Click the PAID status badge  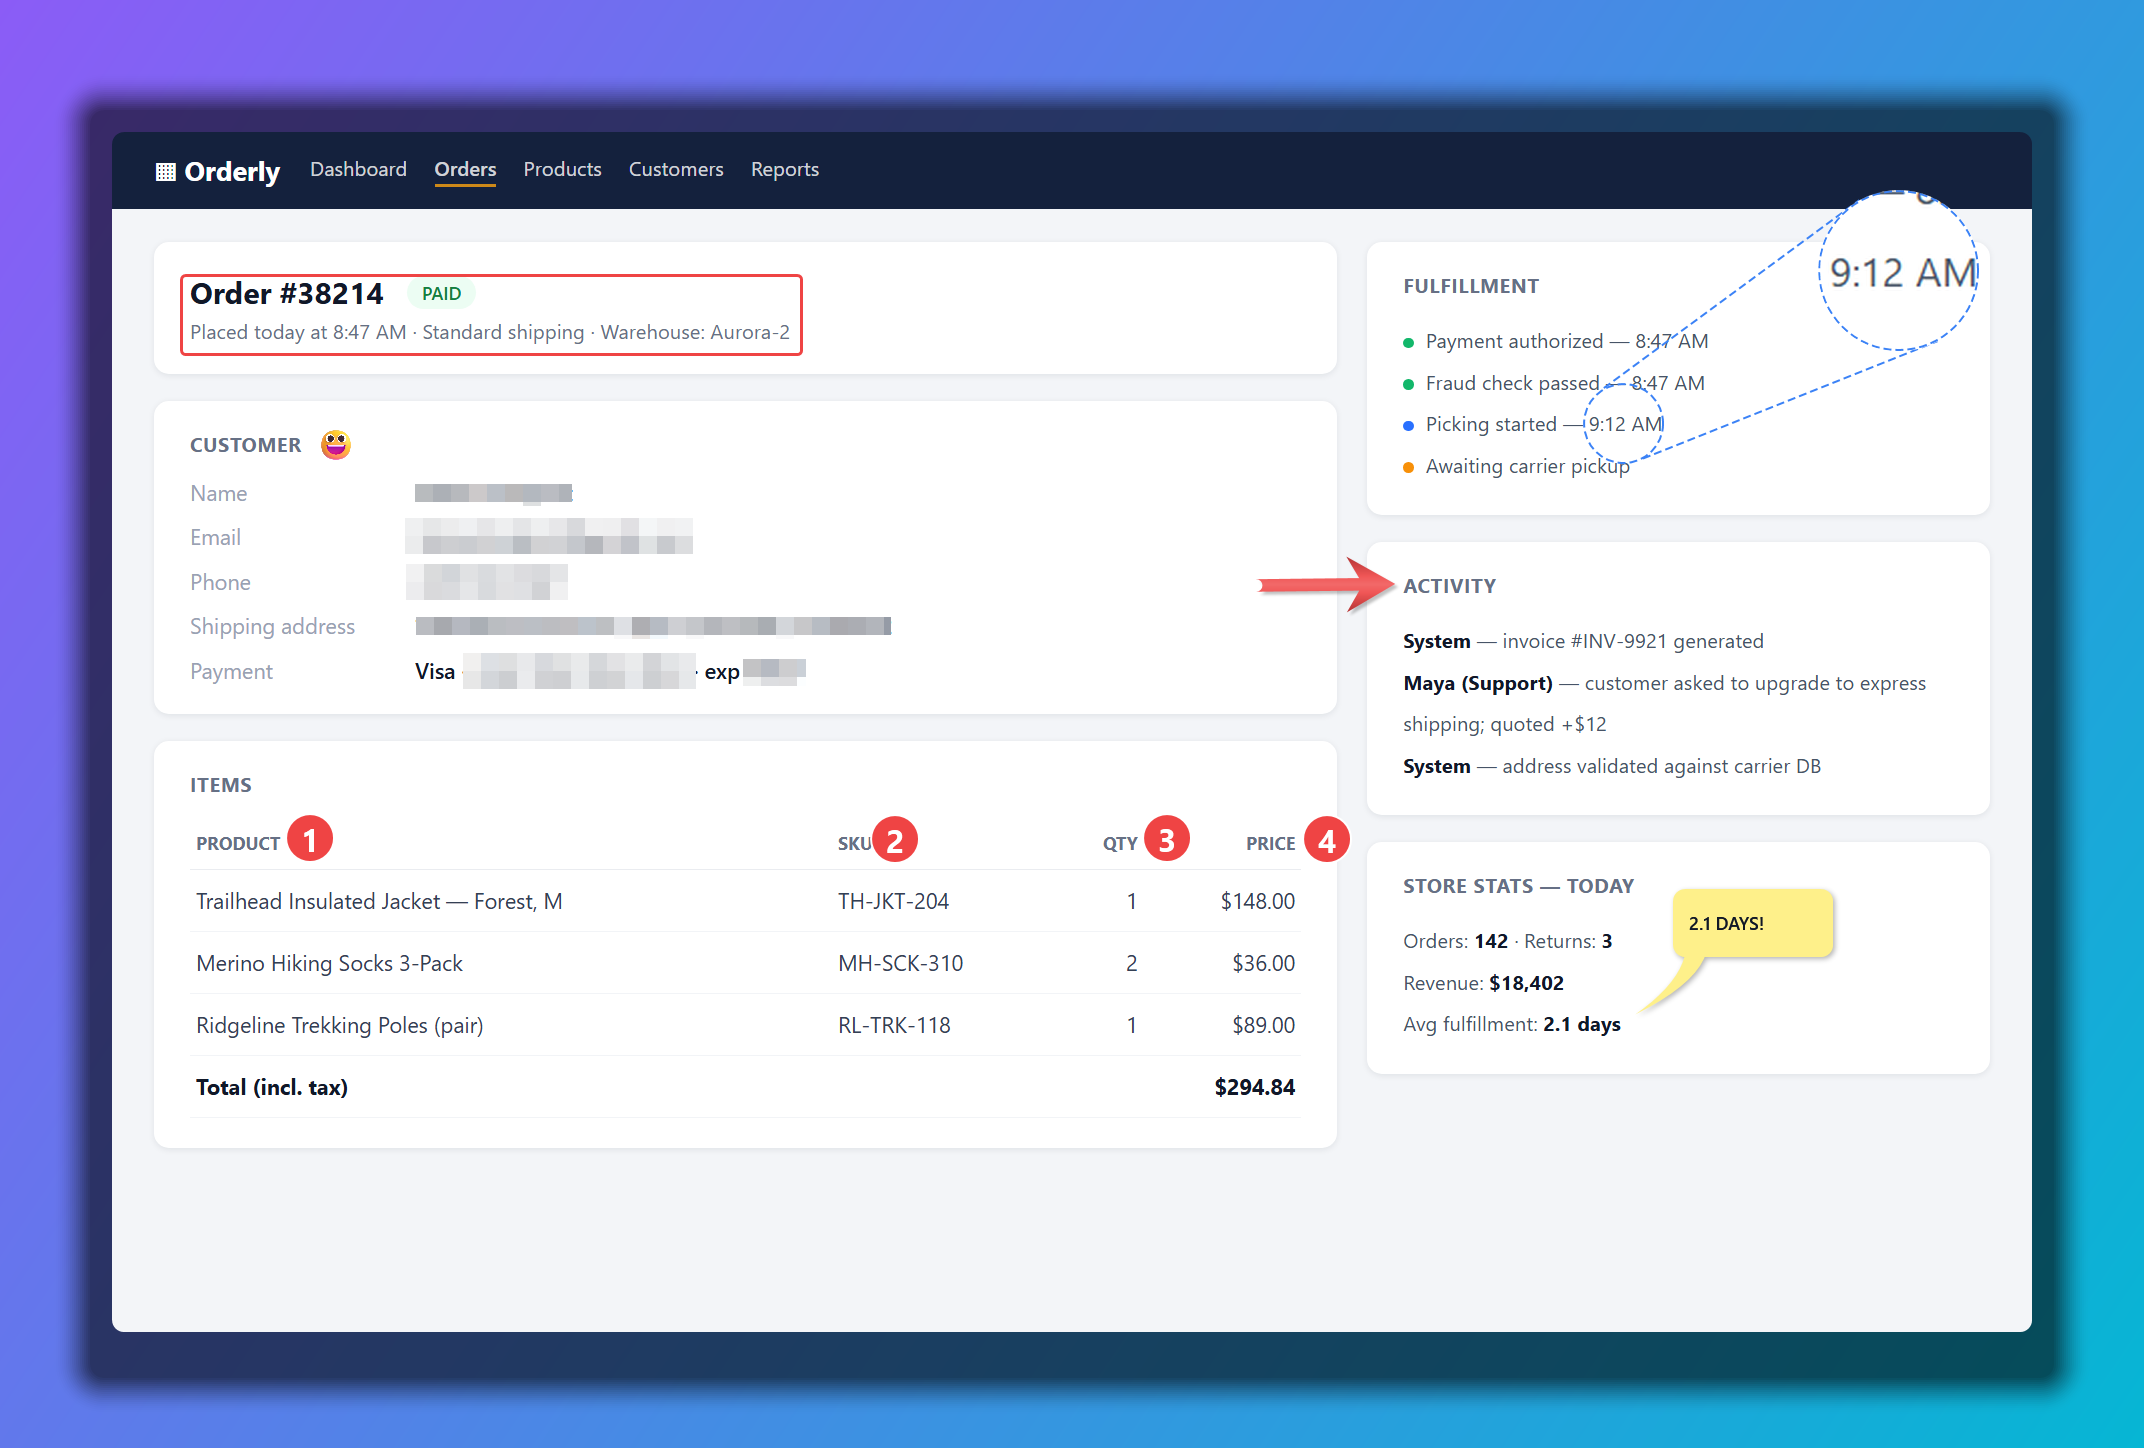point(441,293)
